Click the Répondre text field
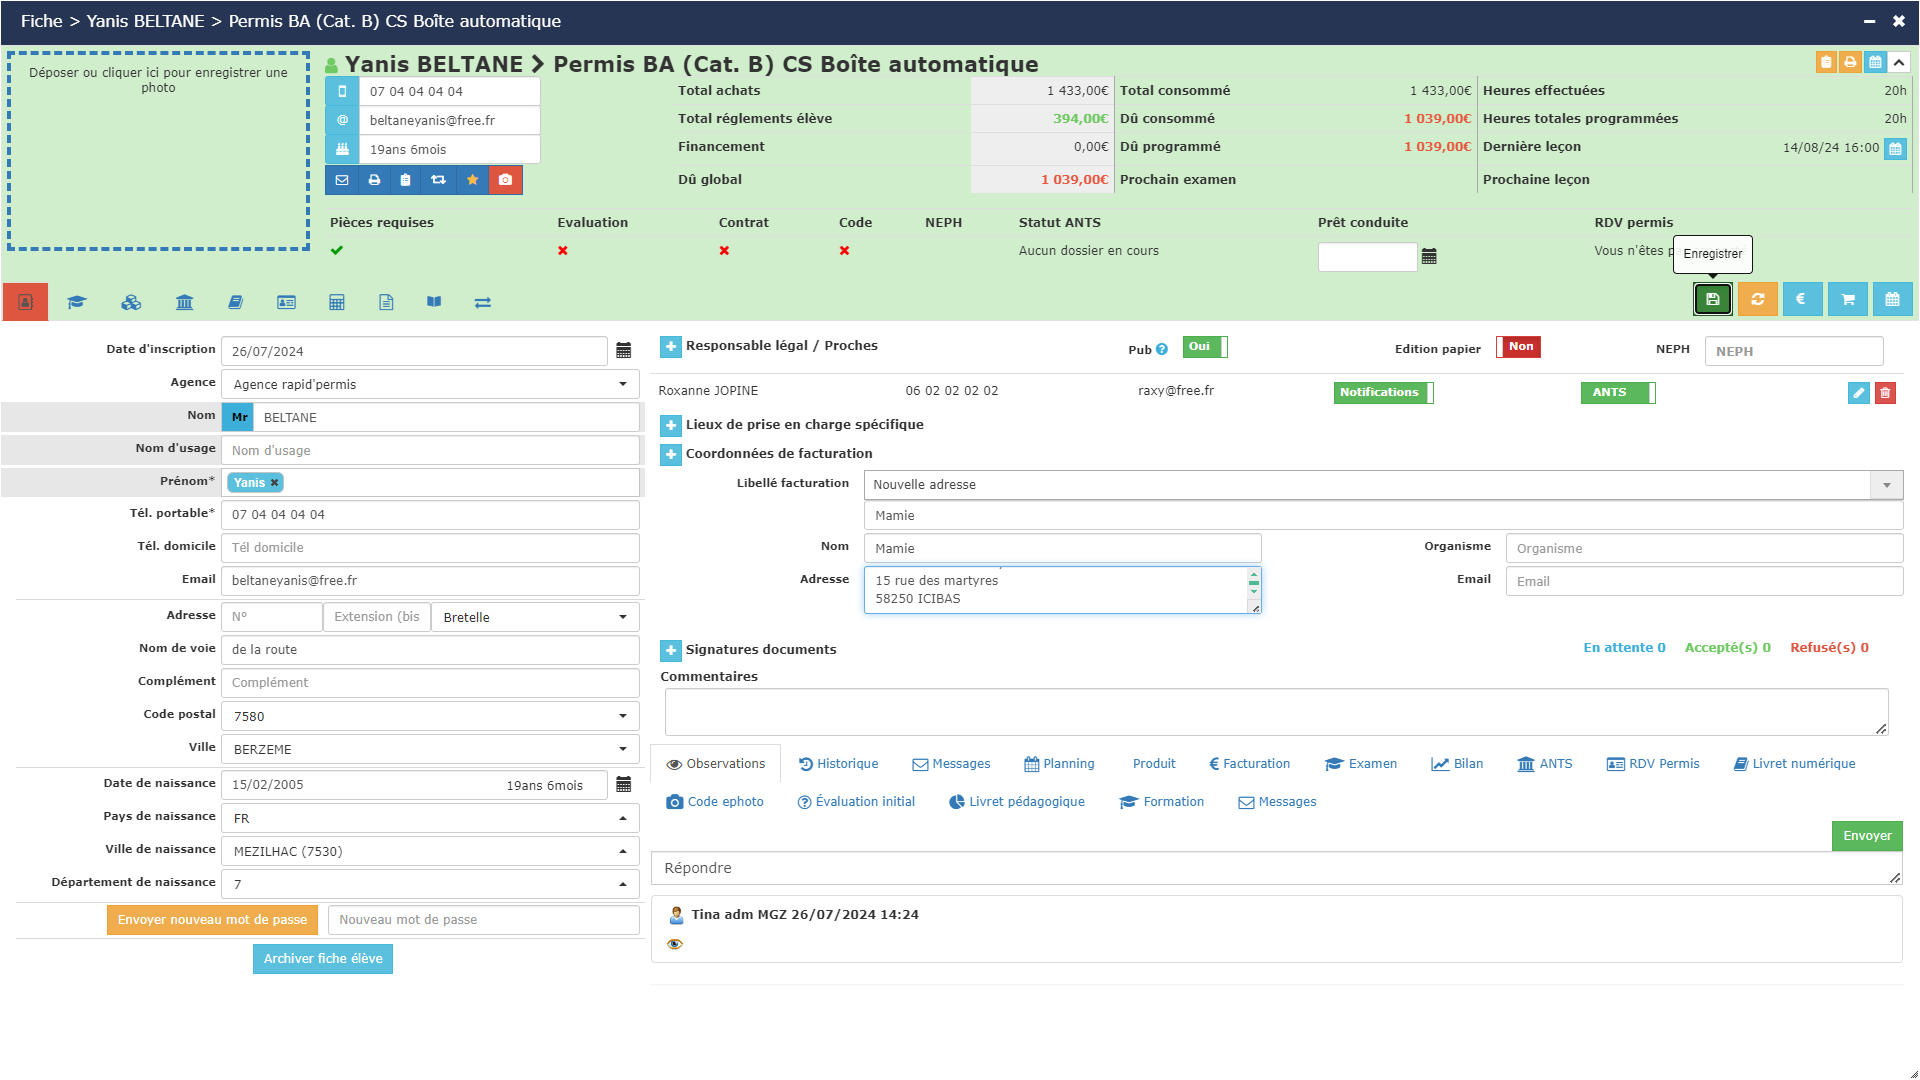This screenshot has height=1080, width=1920. 1276,868
